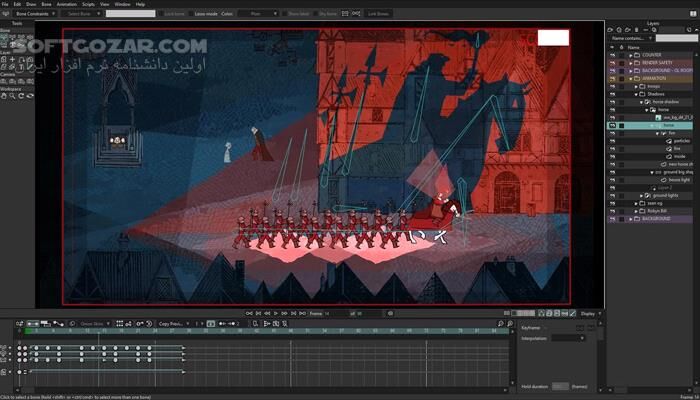Click the bone tool options icon at toolbar start

click(x=5, y=14)
